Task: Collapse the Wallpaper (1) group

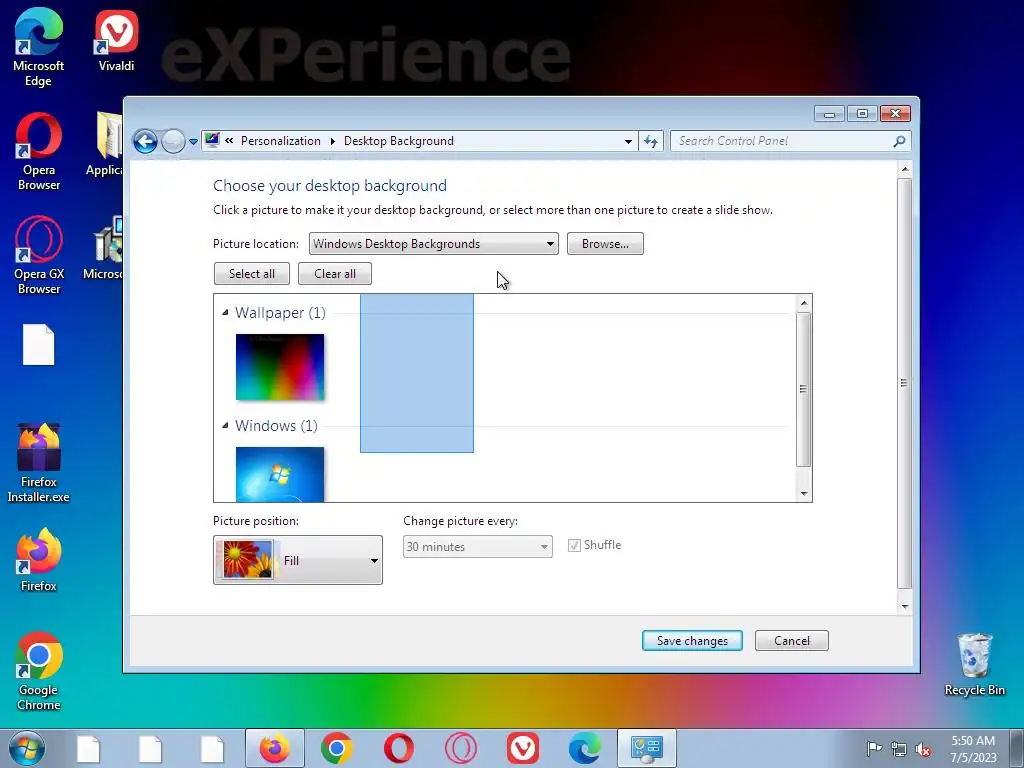Action: point(225,313)
